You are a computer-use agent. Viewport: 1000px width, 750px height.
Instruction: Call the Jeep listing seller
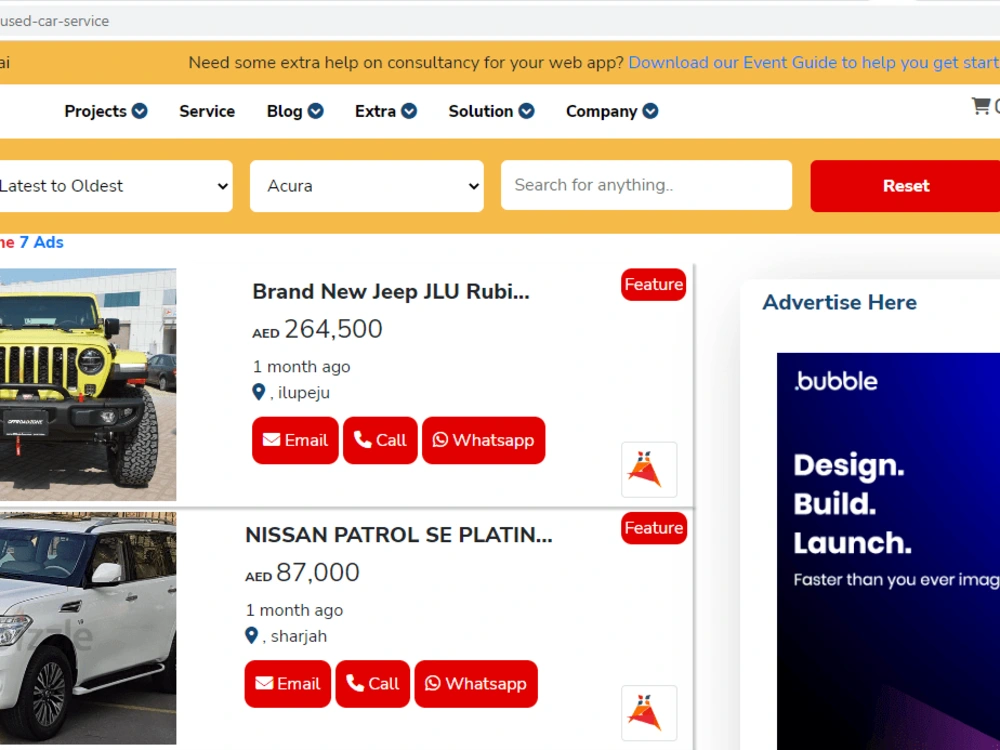tap(380, 440)
